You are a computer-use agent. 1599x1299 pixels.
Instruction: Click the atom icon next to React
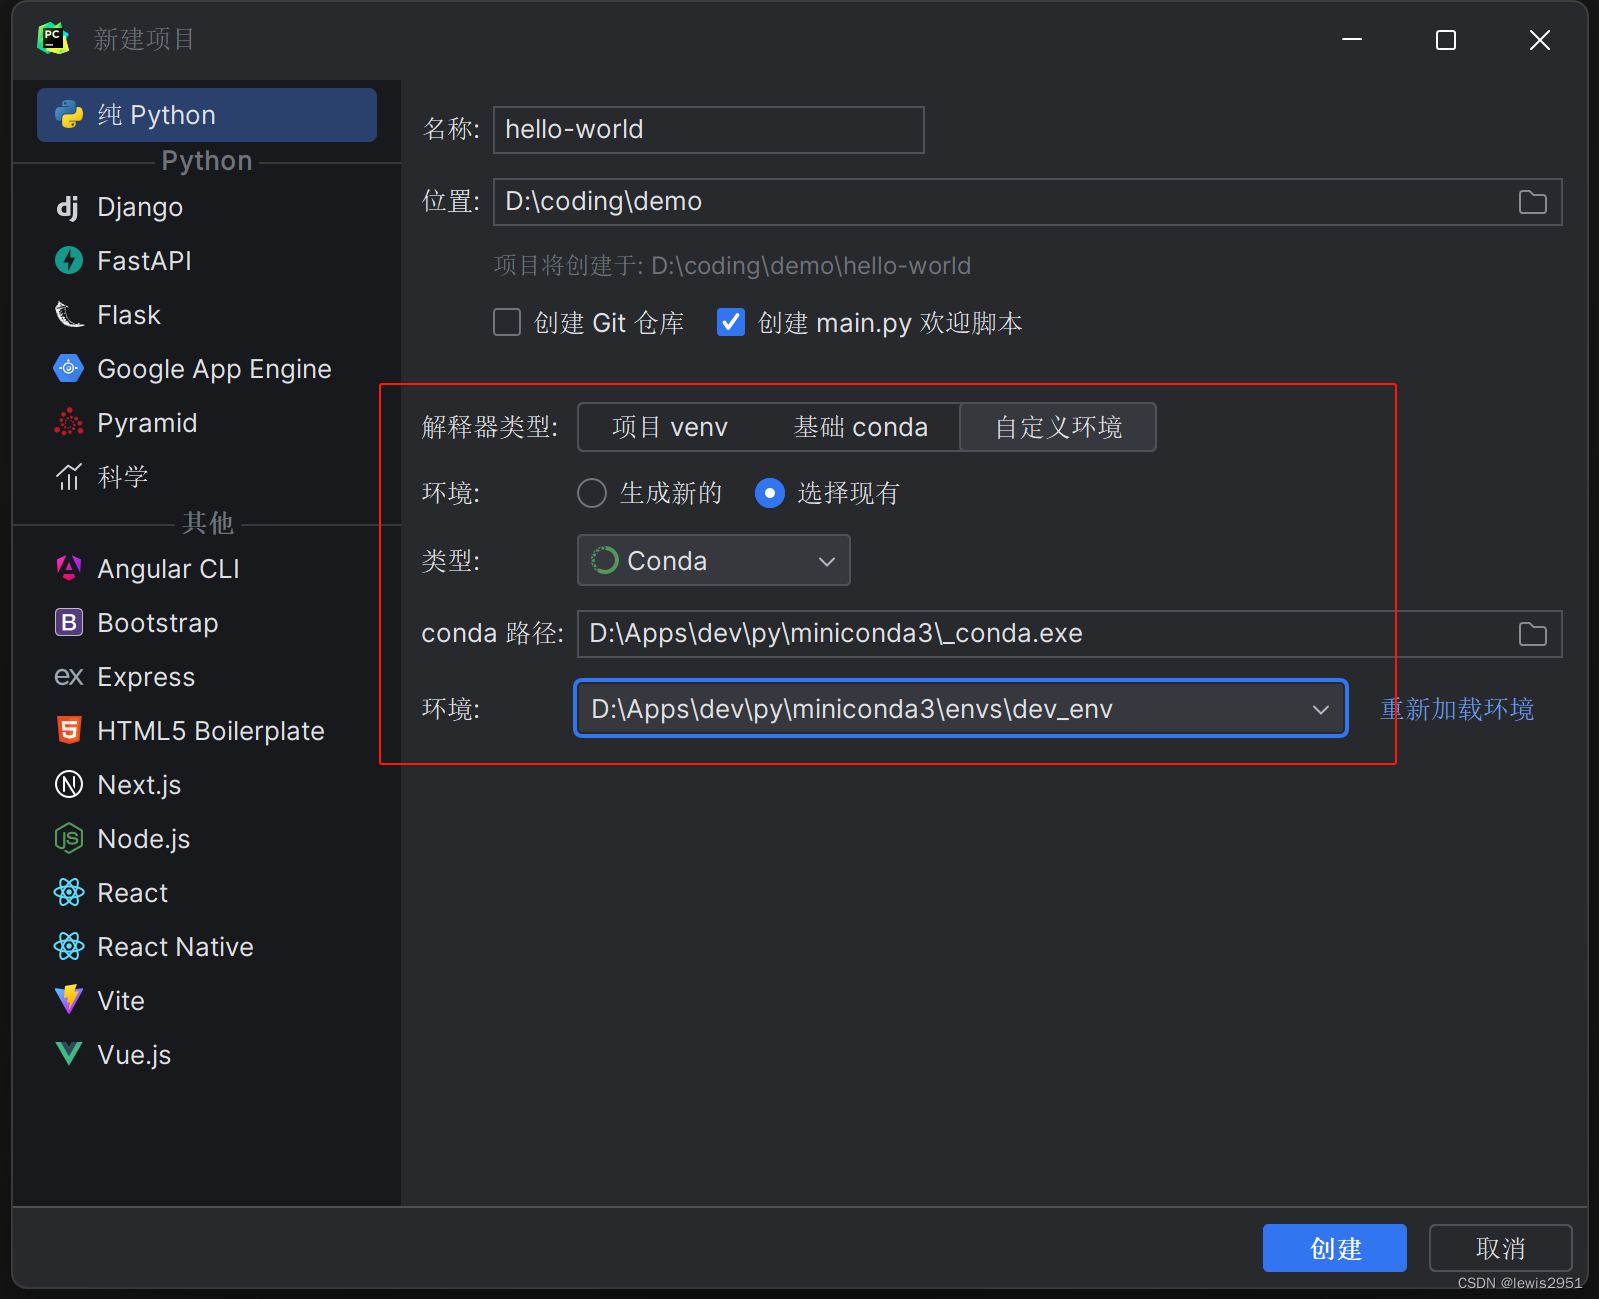68,893
